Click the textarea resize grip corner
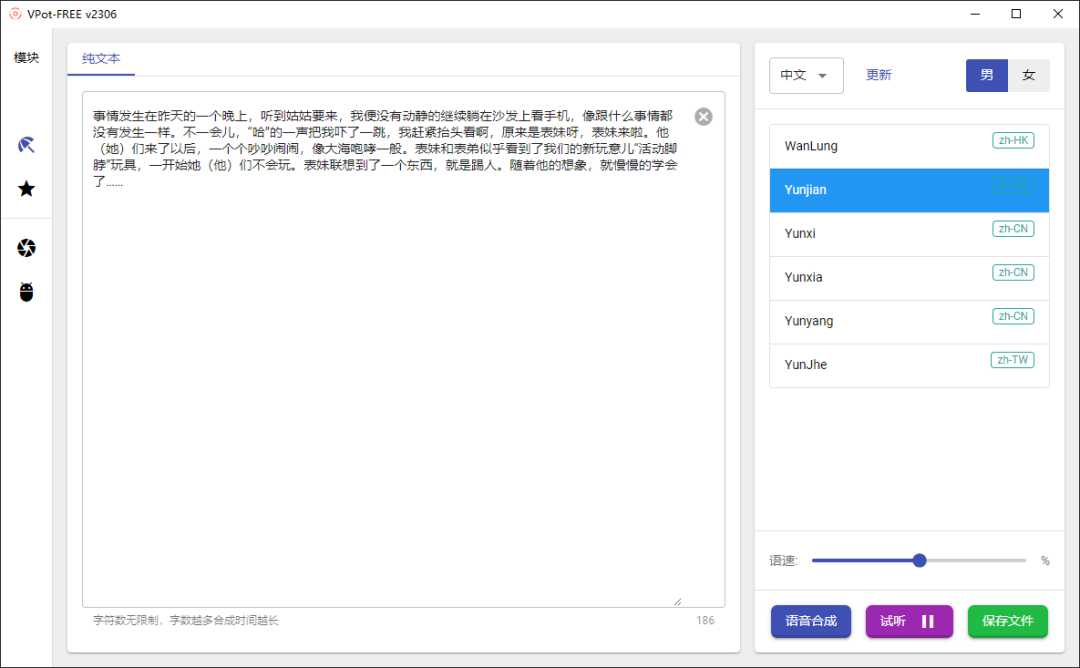 click(x=678, y=602)
